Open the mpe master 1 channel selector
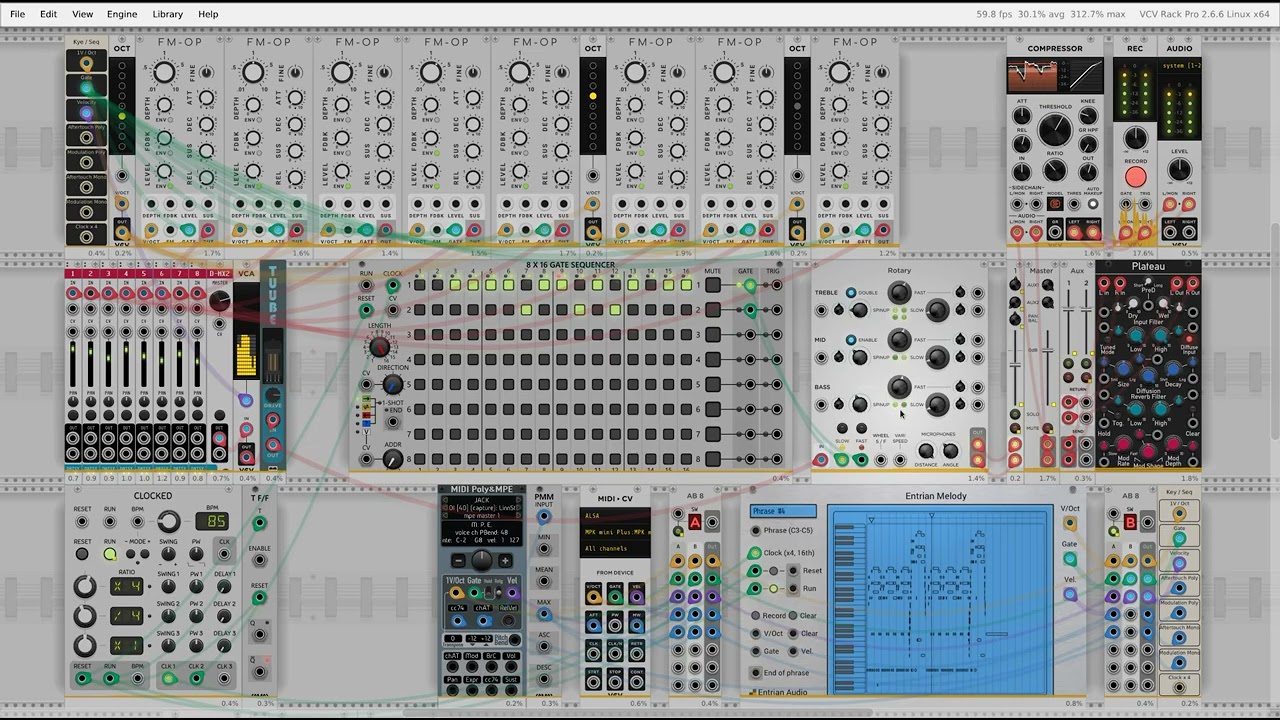The height and width of the screenshot is (720, 1280). pos(482,516)
